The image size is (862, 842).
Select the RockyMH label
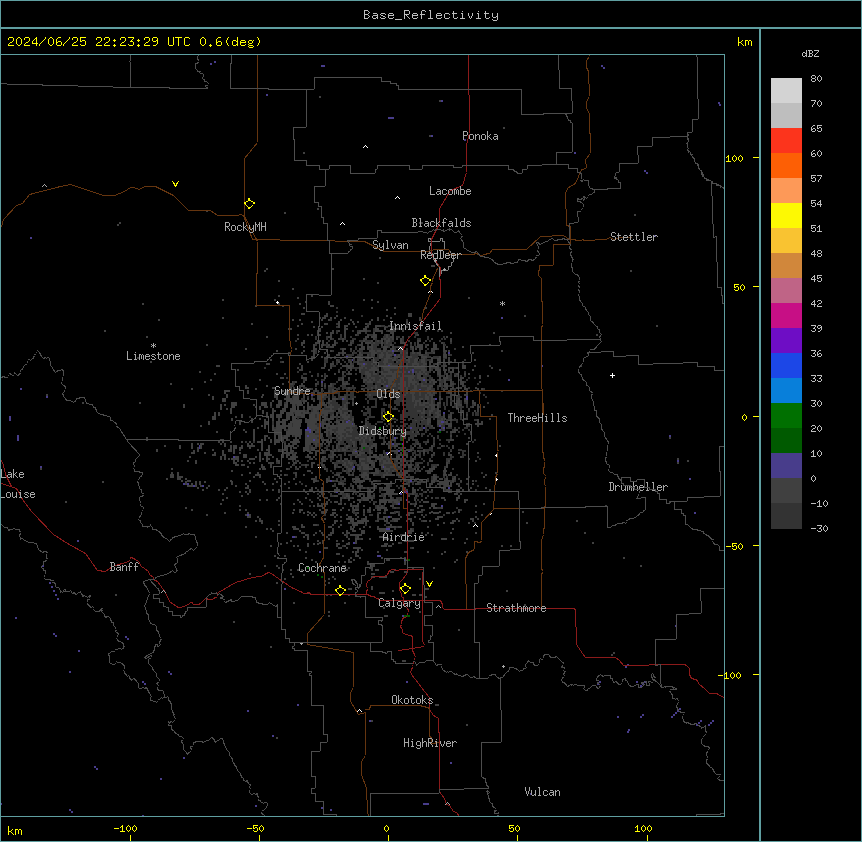point(245,227)
